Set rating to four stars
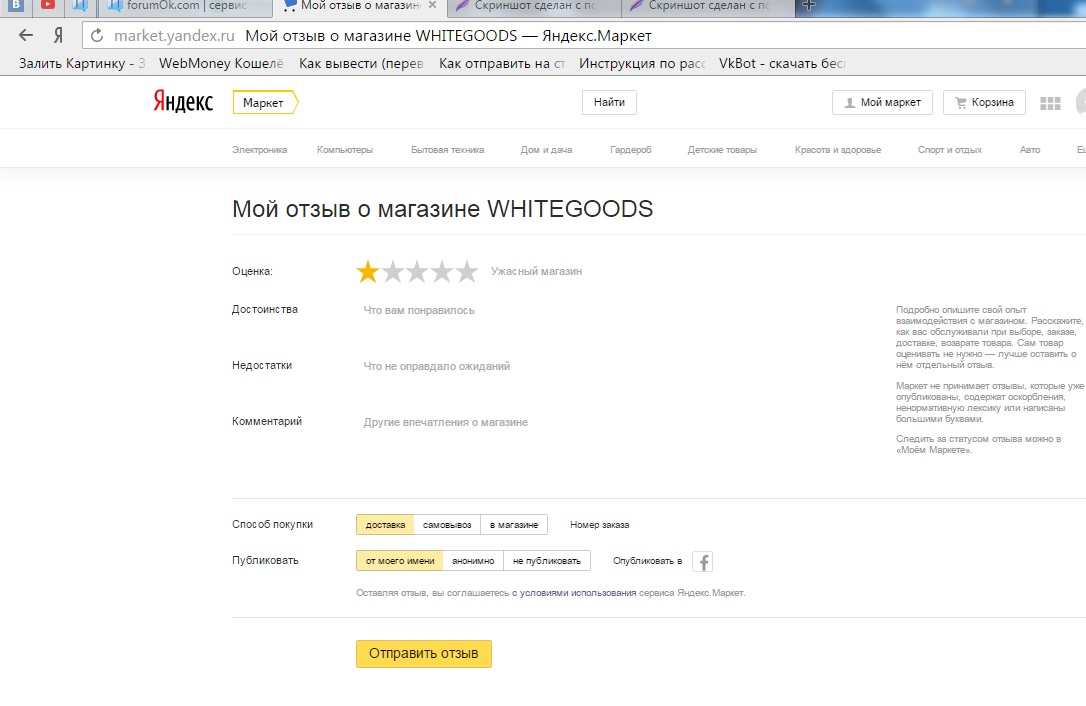1086x706 pixels. [x=442, y=272]
